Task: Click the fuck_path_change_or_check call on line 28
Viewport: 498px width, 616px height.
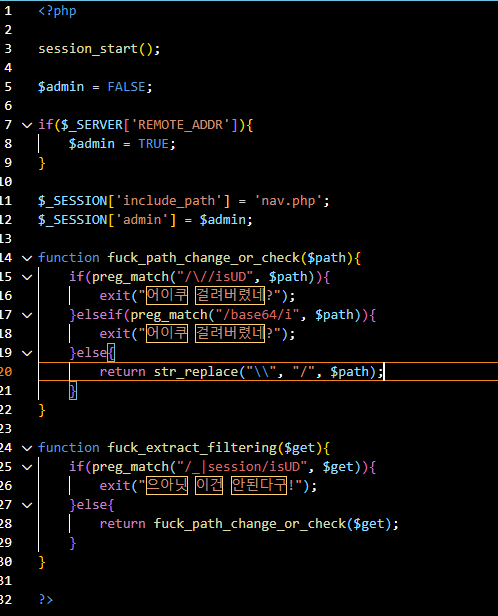Action: (x=249, y=524)
